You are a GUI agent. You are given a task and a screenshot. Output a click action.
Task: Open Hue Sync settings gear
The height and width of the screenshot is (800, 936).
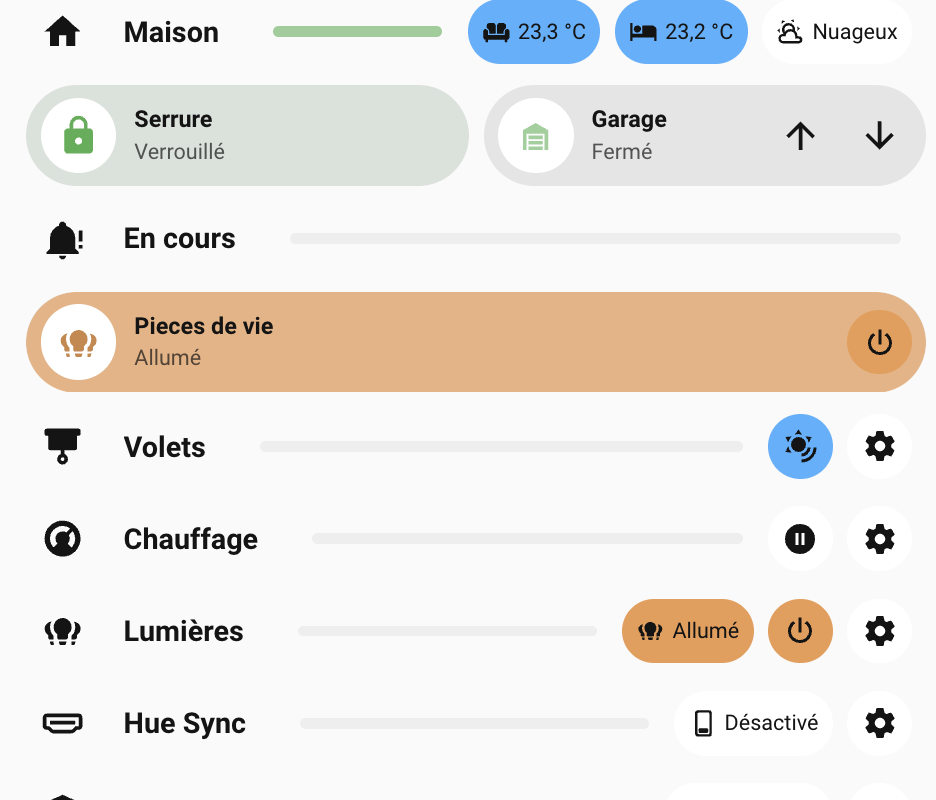tap(879, 723)
